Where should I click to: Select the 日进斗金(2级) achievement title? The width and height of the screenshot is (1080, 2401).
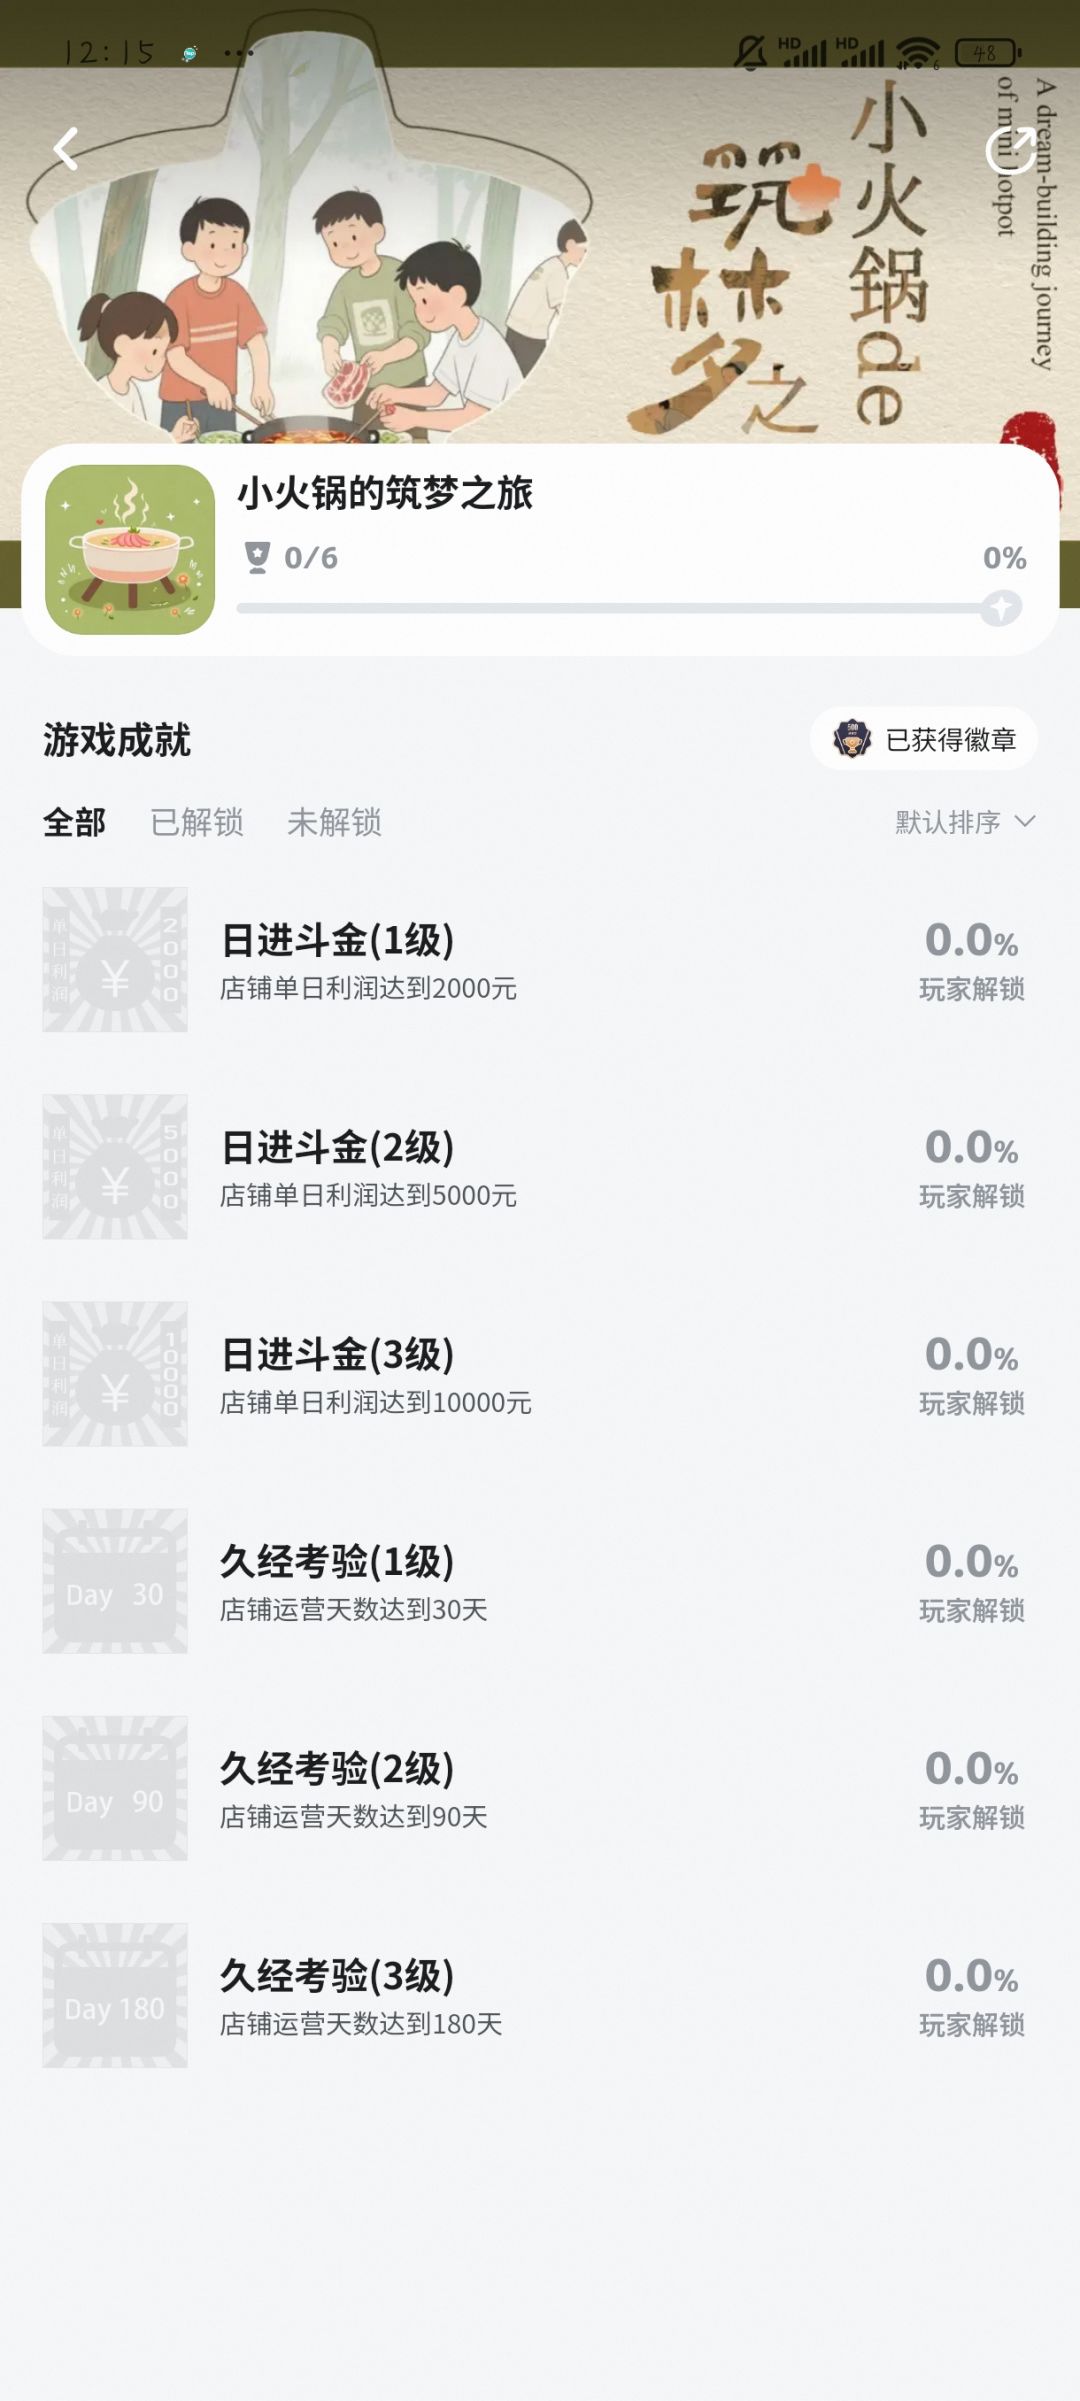pos(338,1147)
